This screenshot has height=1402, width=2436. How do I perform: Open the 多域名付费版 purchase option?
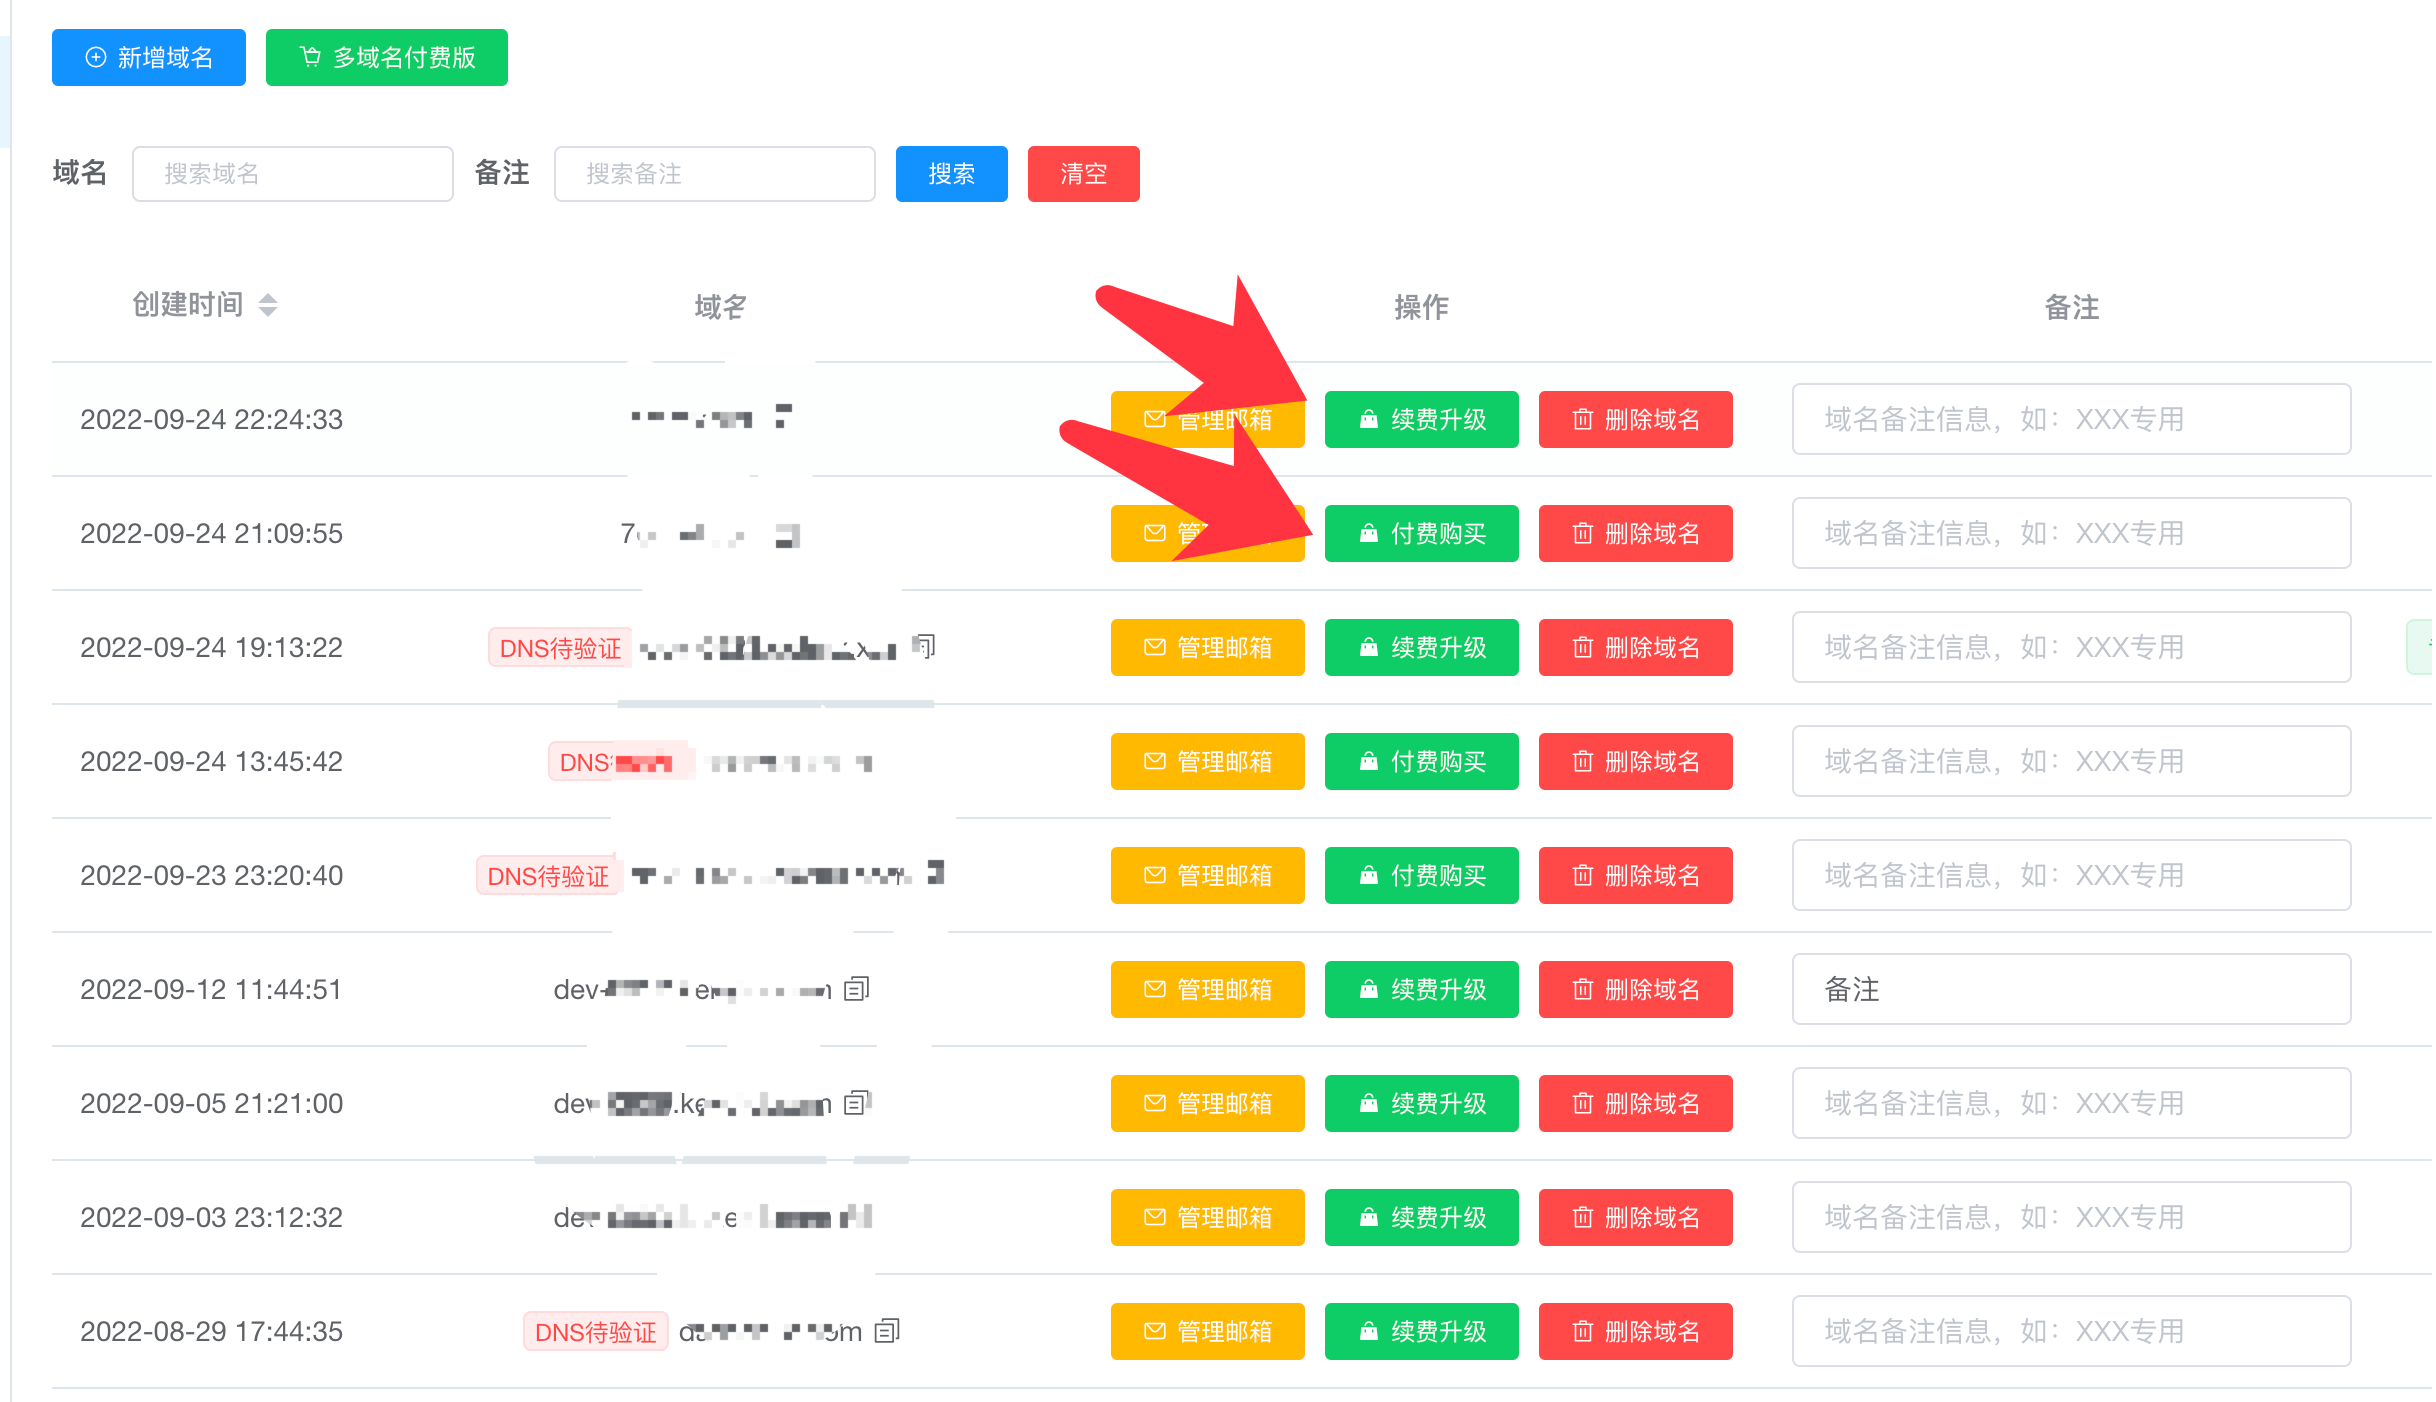387,58
